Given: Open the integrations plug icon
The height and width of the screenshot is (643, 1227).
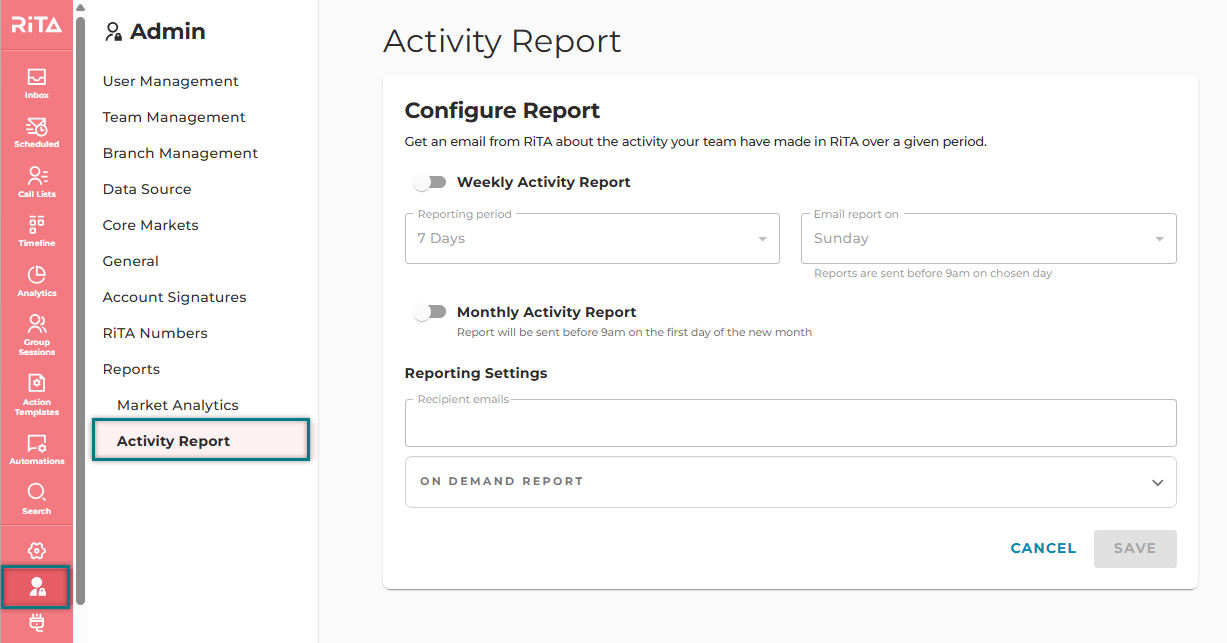Looking at the screenshot, I should pyautogui.click(x=36, y=624).
